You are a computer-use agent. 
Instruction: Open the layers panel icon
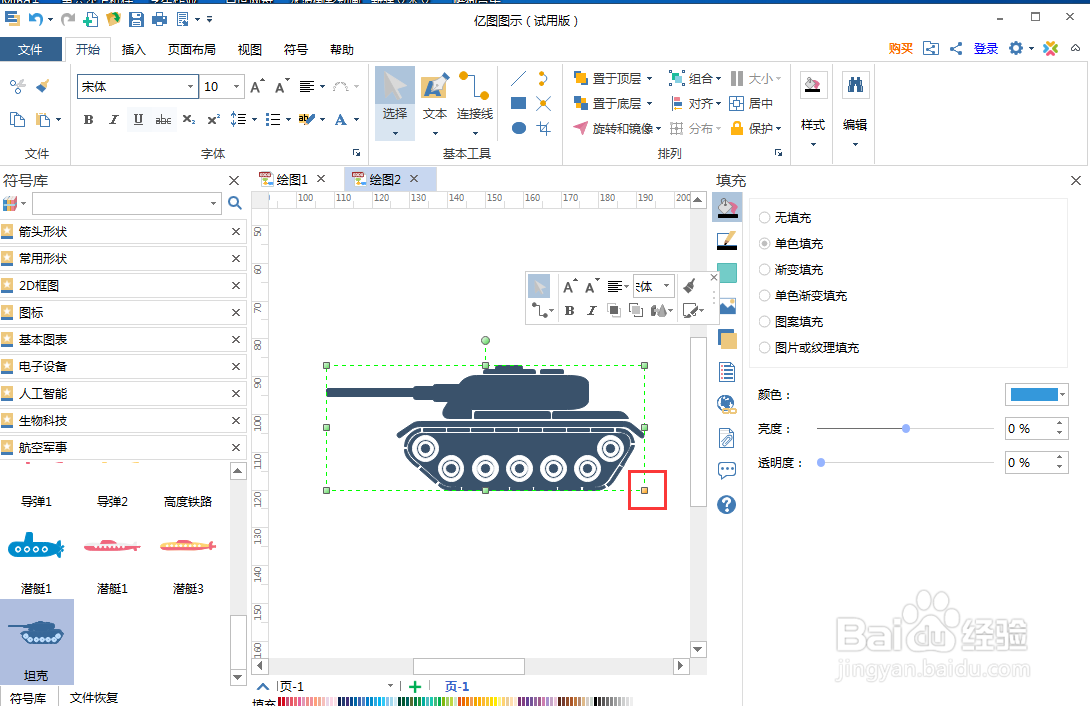click(x=726, y=338)
